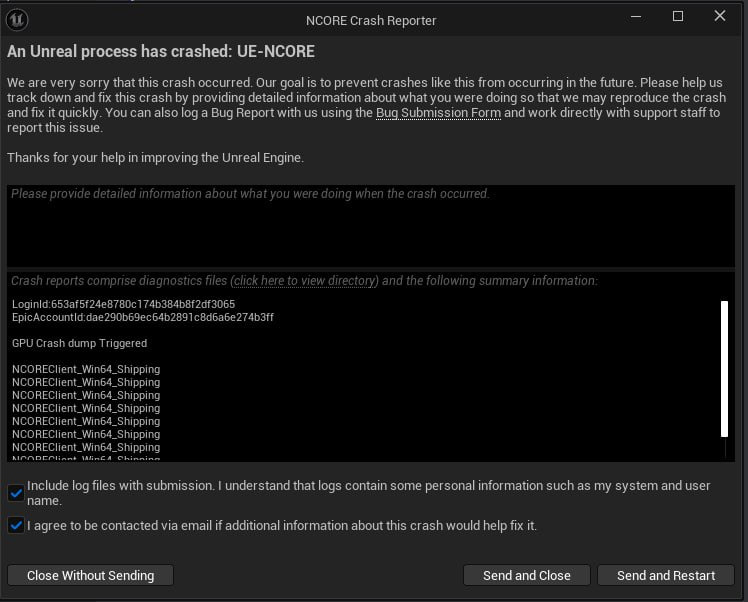Click first NCOREClient_Win64_Shipping entry

click(86, 369)
